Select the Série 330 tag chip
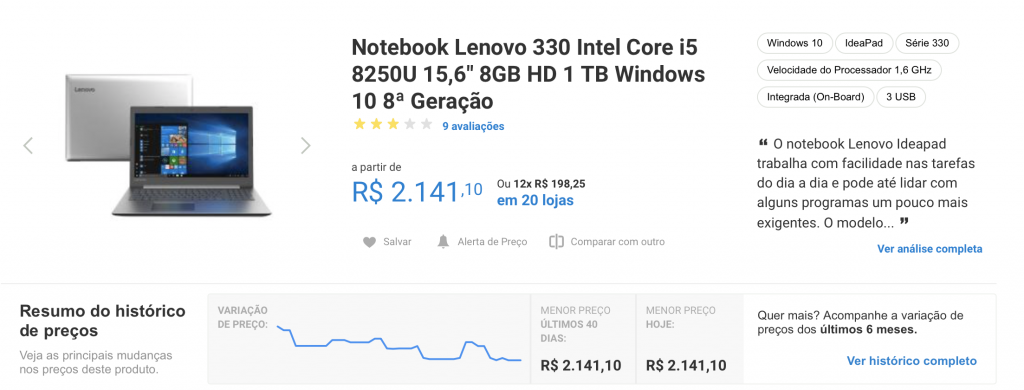The image size is (1024, 390). 927,43
